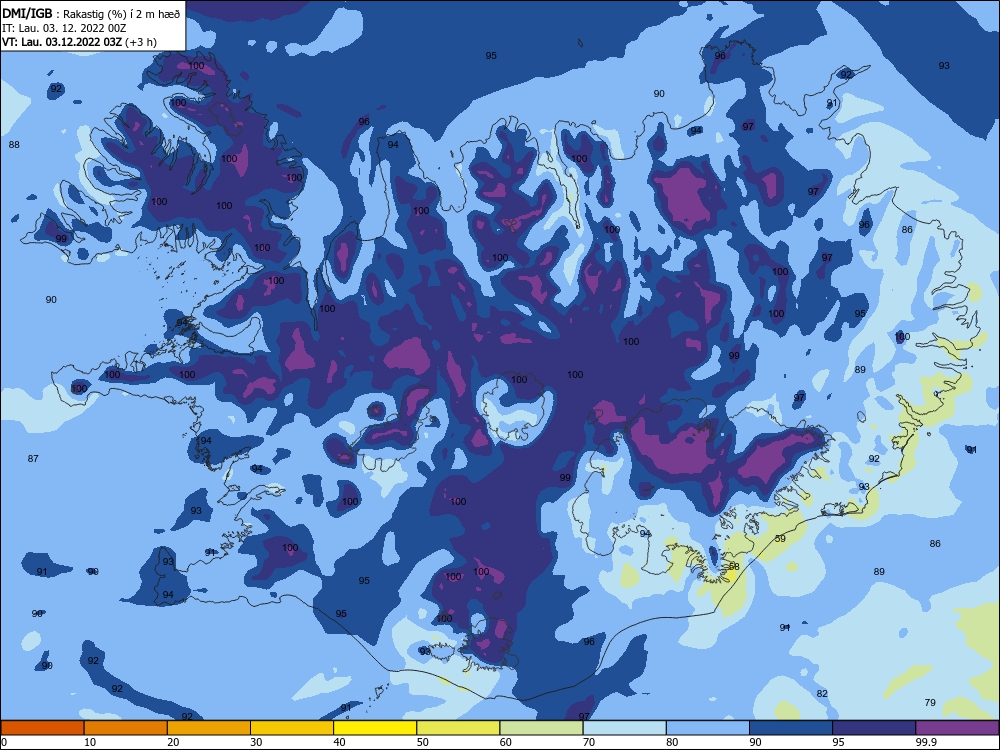
Task: Choose the 30–40 amber legend segment
Action: tap(292, 728)
